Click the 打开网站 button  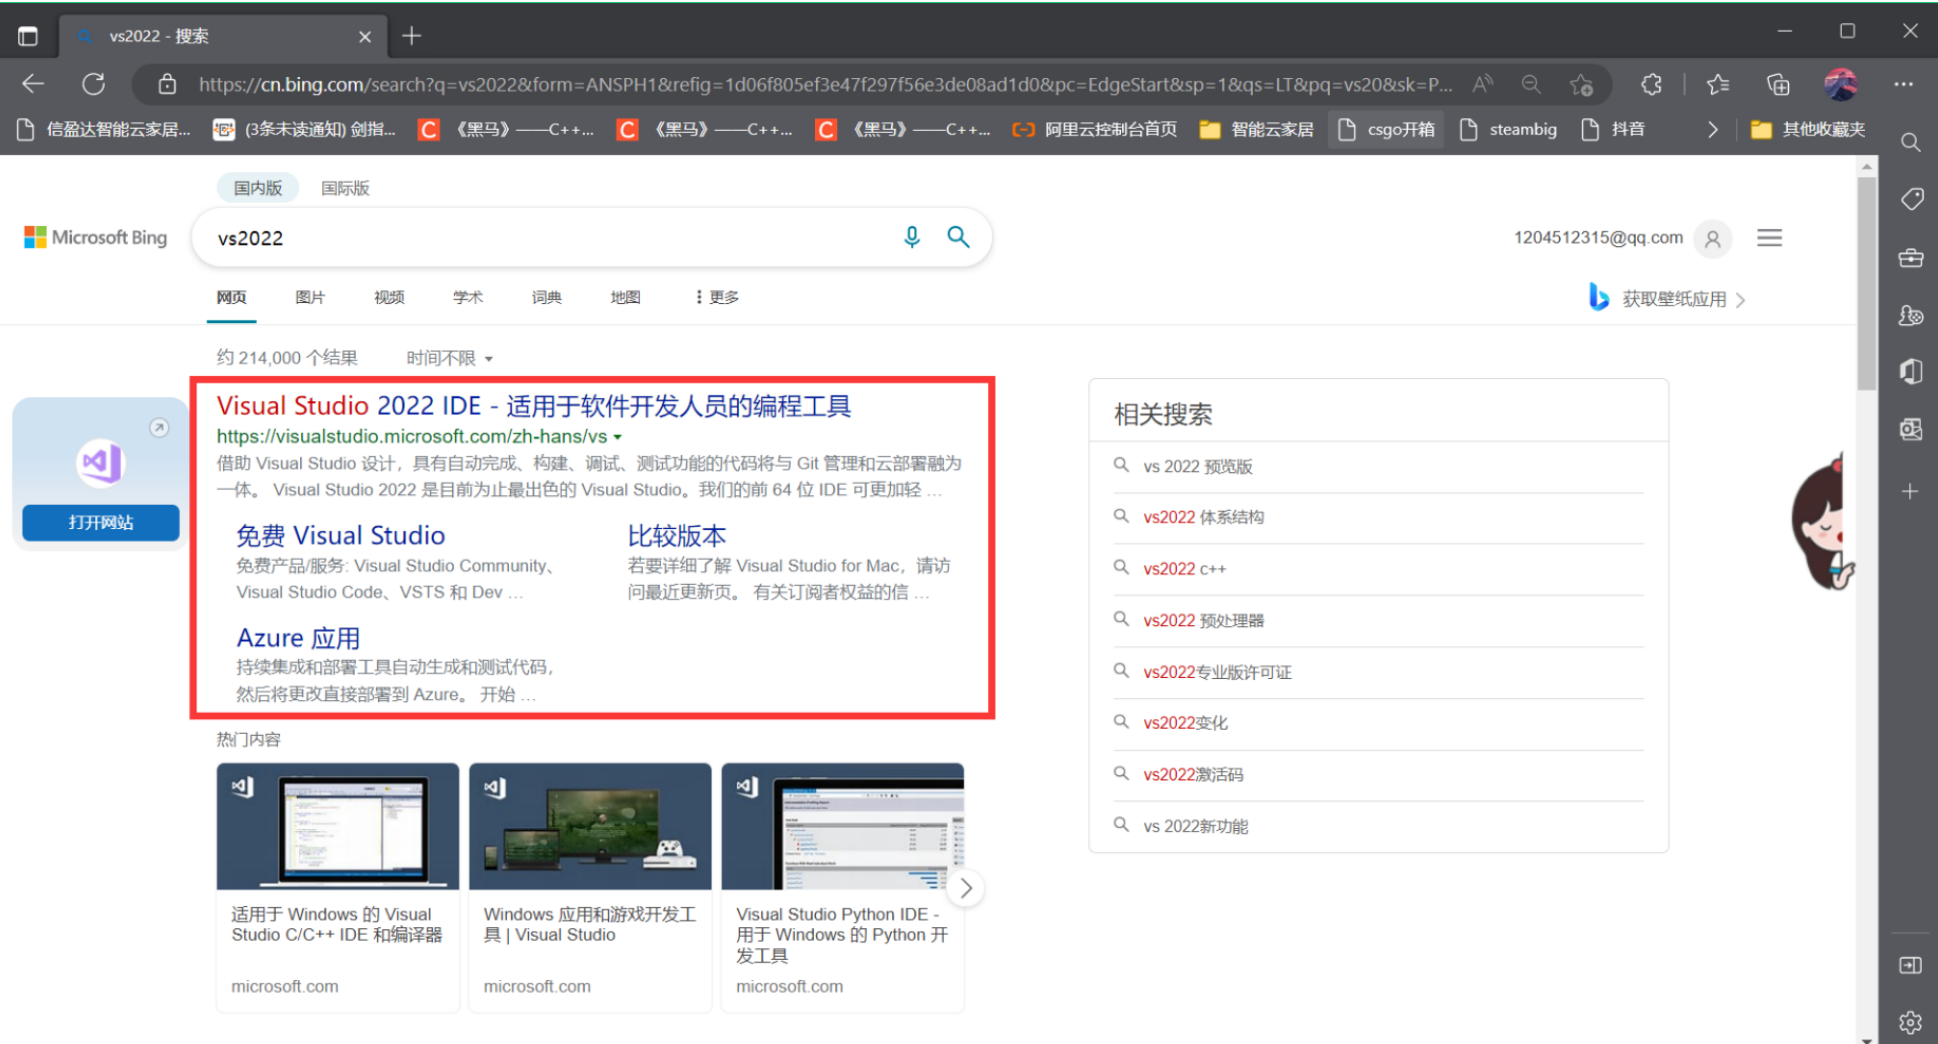pyautogui.click(x=101, y=522)
